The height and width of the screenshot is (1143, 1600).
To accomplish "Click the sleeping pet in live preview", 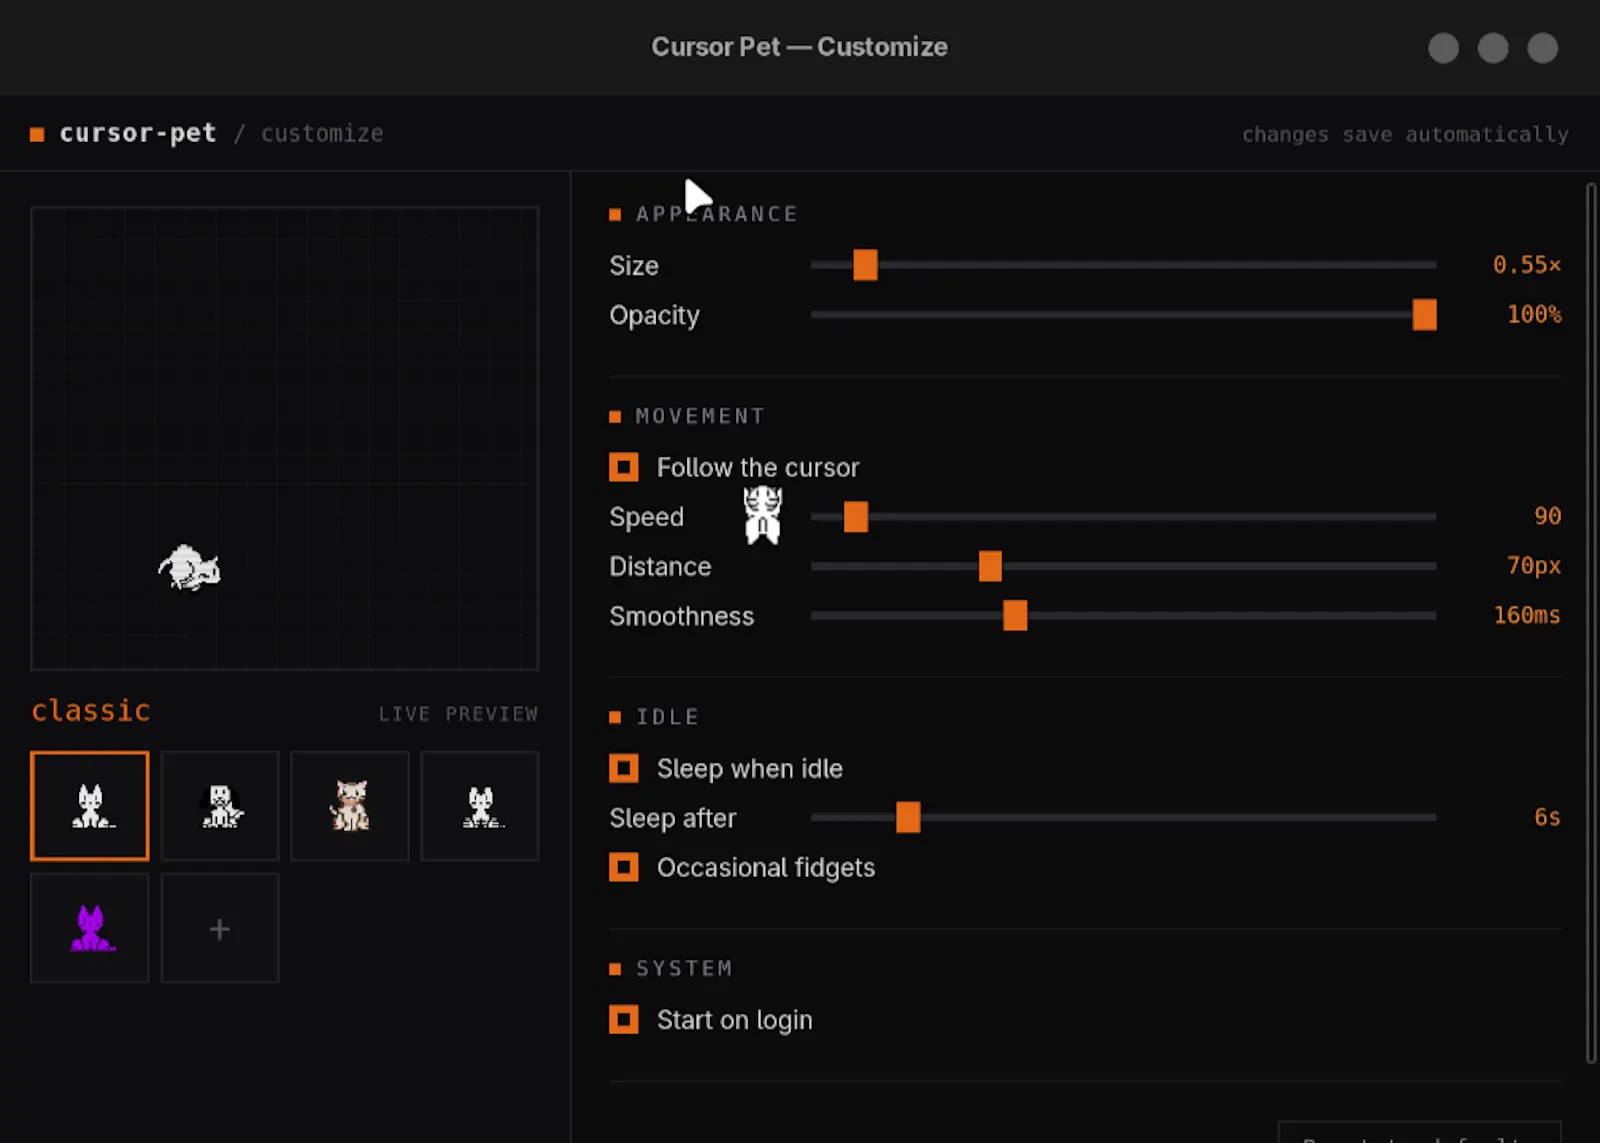I will click(190, 568).
